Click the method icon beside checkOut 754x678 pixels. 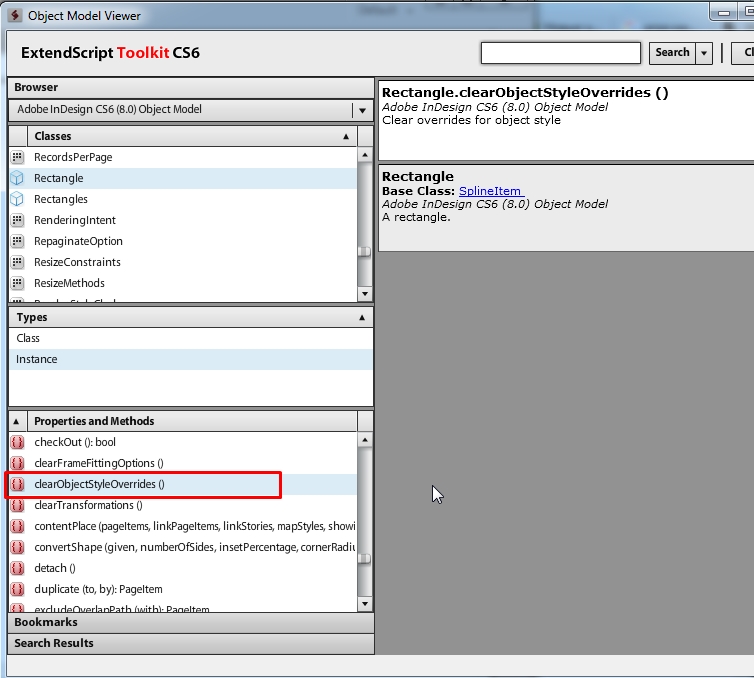[17, 442]
